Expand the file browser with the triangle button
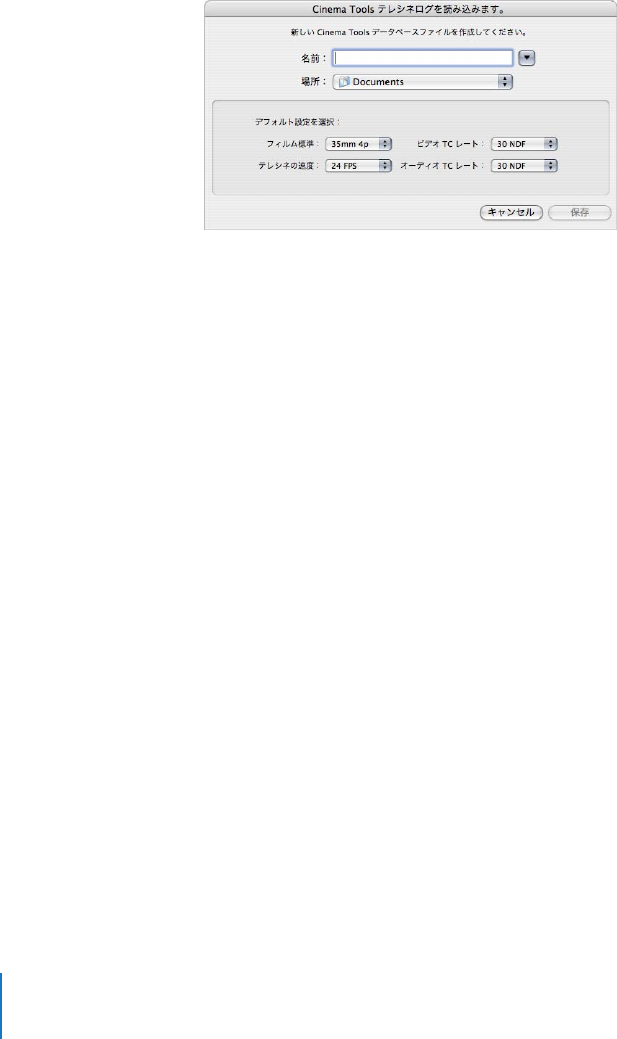Image resolution: width=617 pixels, height=1039 pixels. (x=526, y=58)
